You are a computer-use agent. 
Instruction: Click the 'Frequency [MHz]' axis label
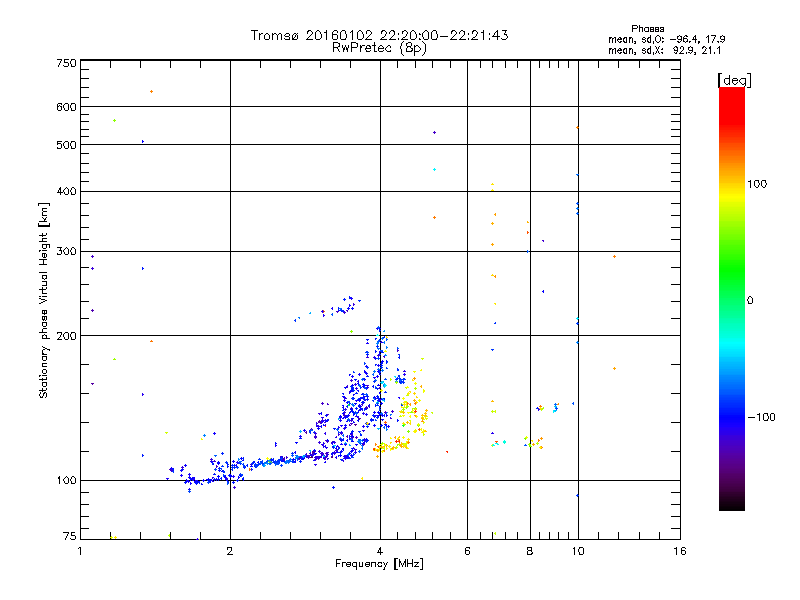(379, 564)
